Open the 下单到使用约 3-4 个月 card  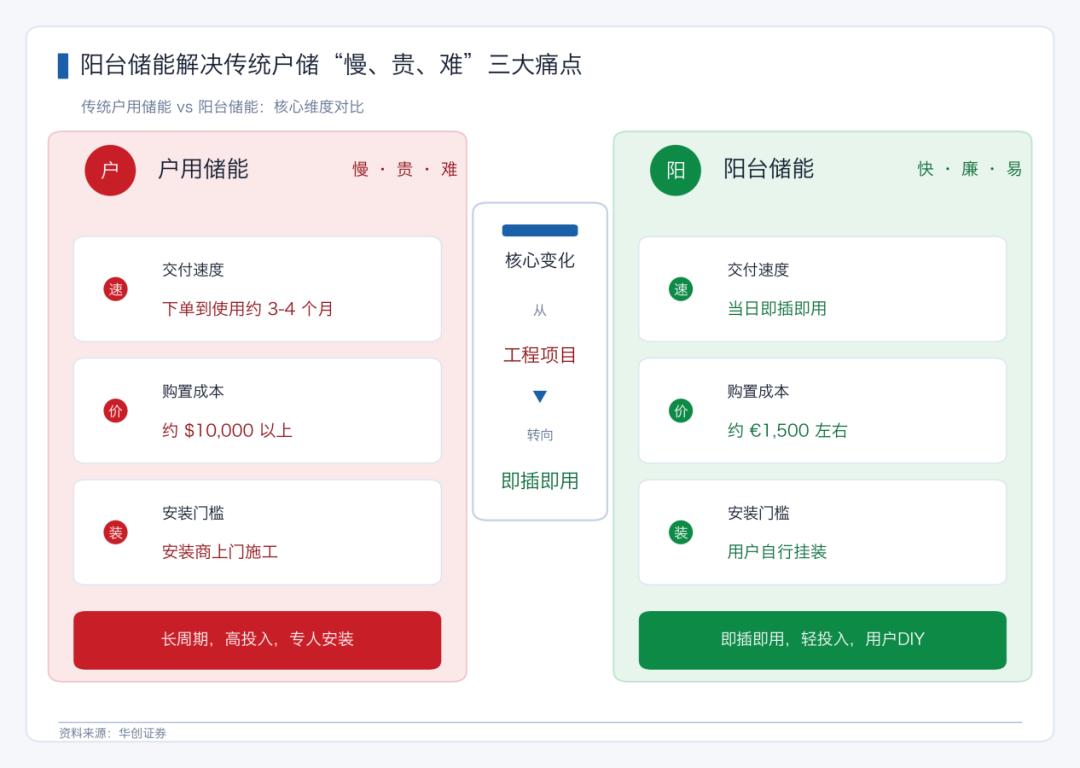(x=258, y=289)
